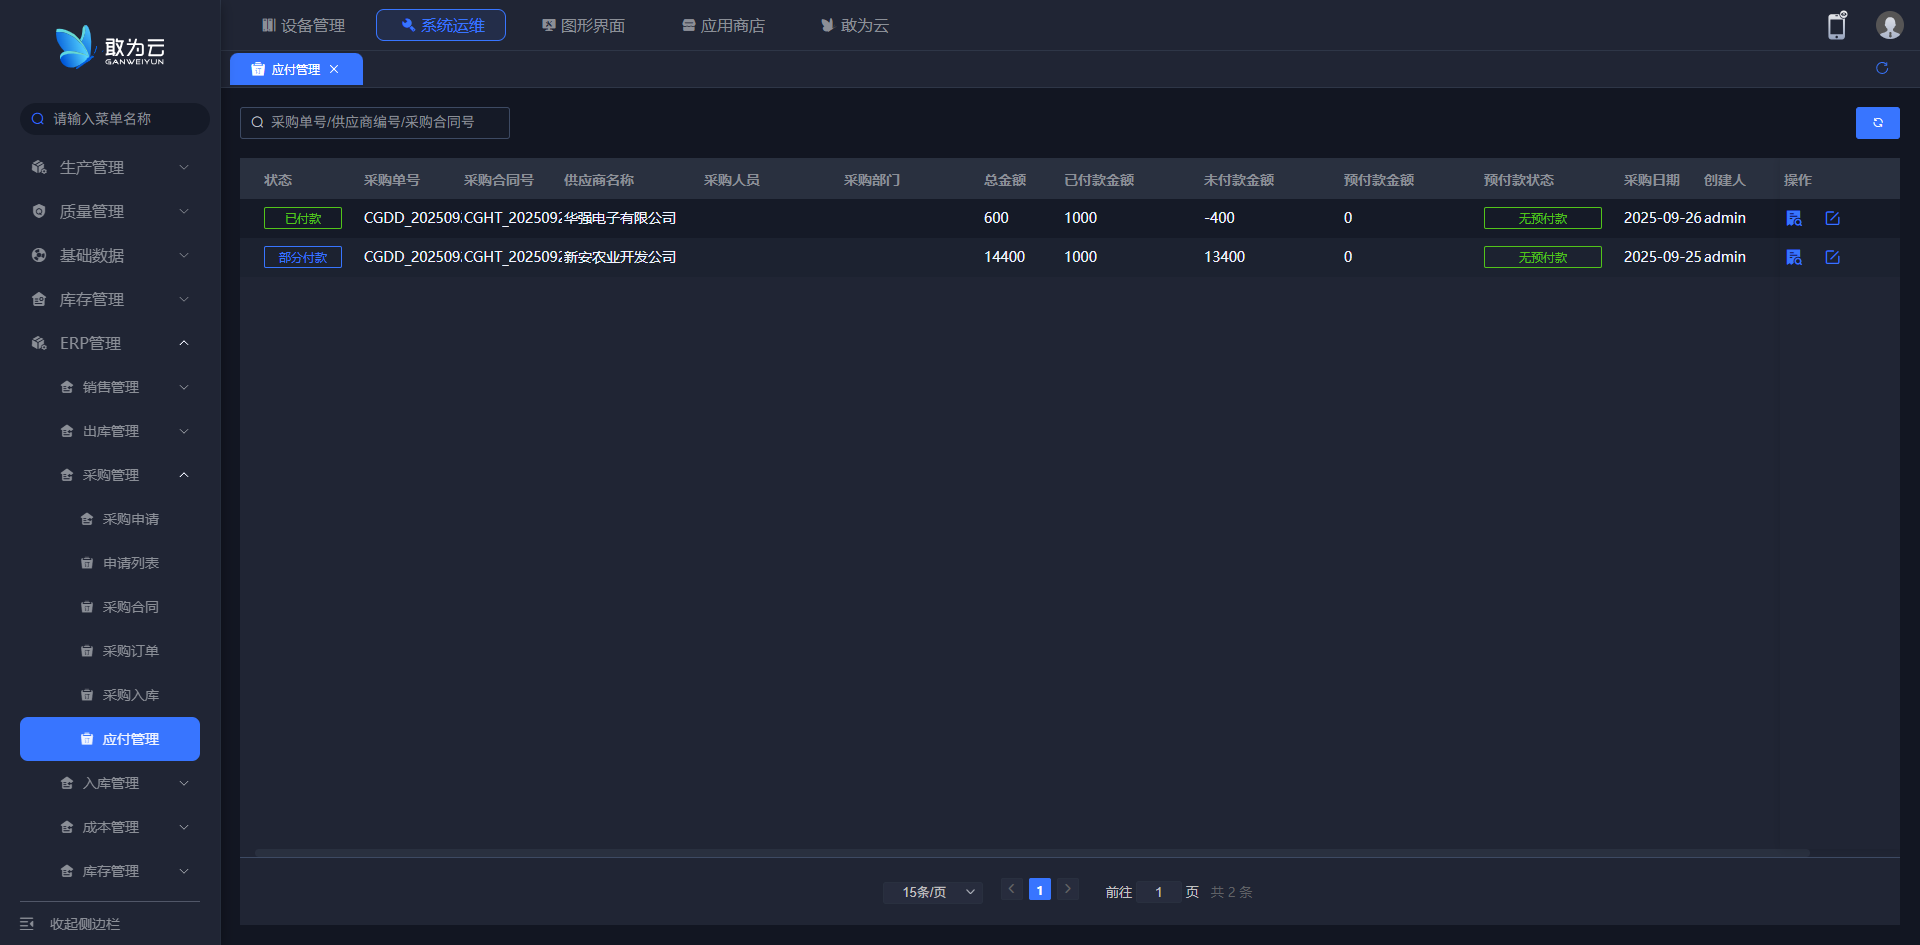Image resolution: width=1920 pixels, height=945 pixels.
Task: Close the 应付管理 tab
Action: pos(334,69)
